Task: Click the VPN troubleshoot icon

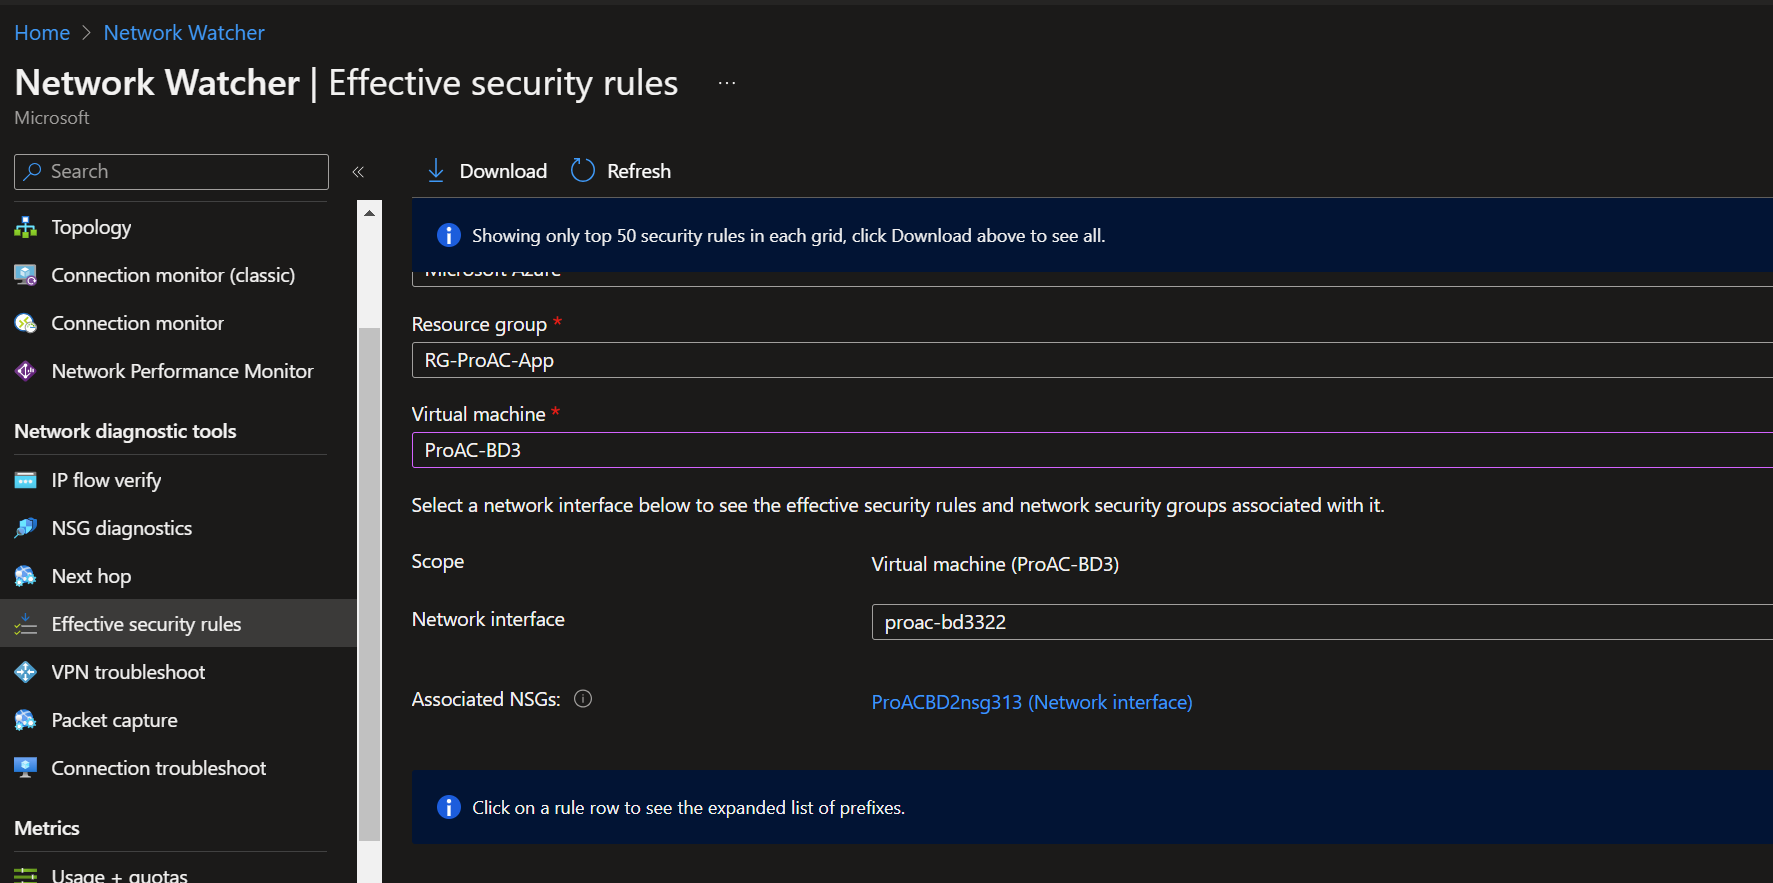Action: click(25, 672)
